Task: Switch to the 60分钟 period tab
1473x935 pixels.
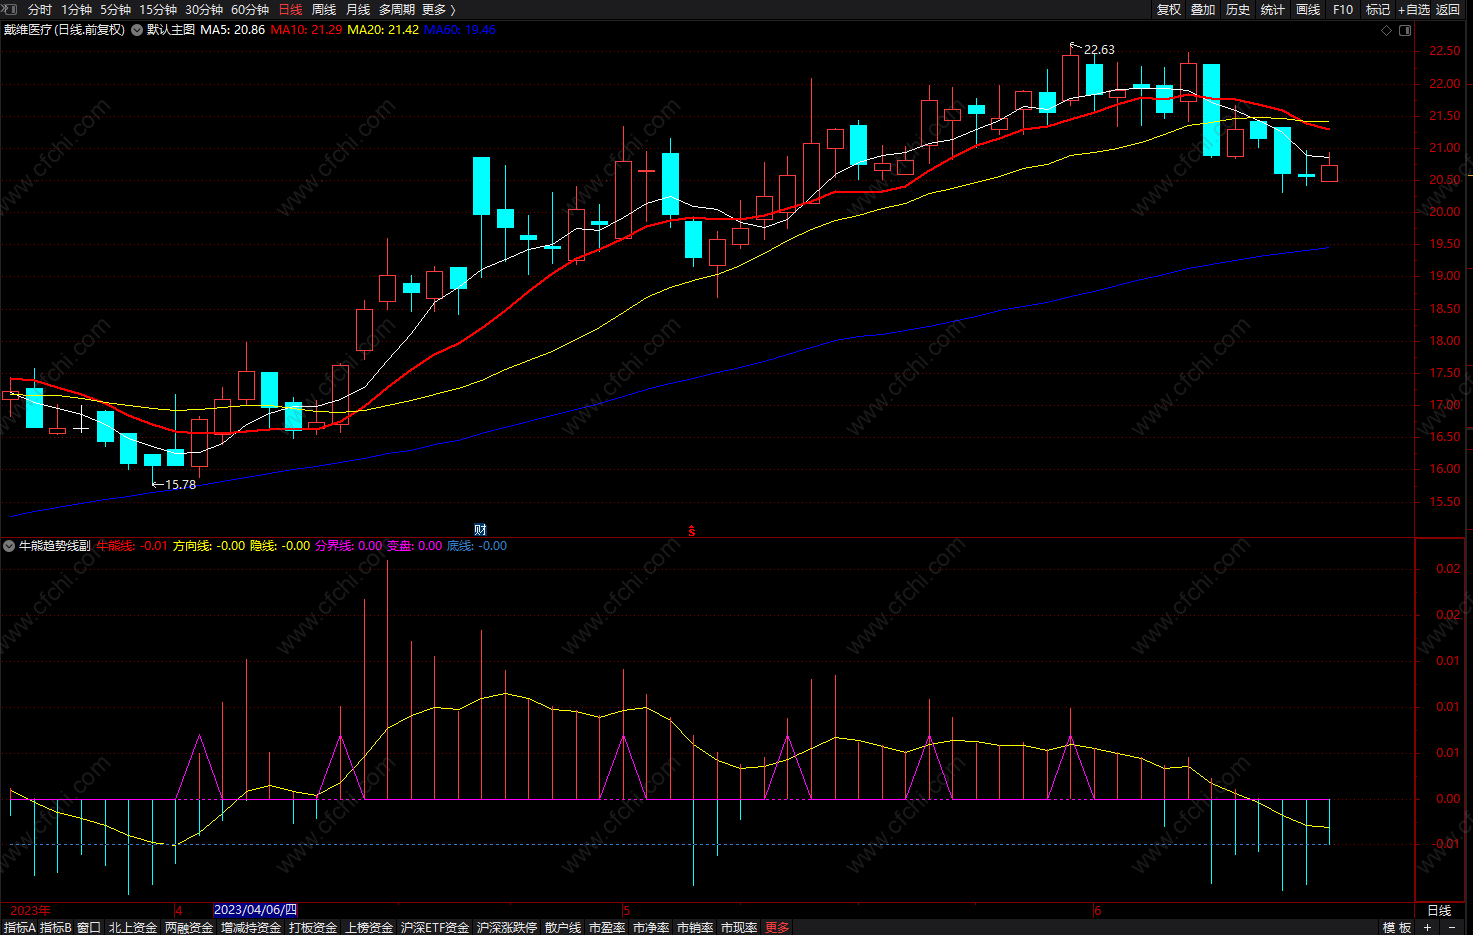Action: tap(250, 9)
